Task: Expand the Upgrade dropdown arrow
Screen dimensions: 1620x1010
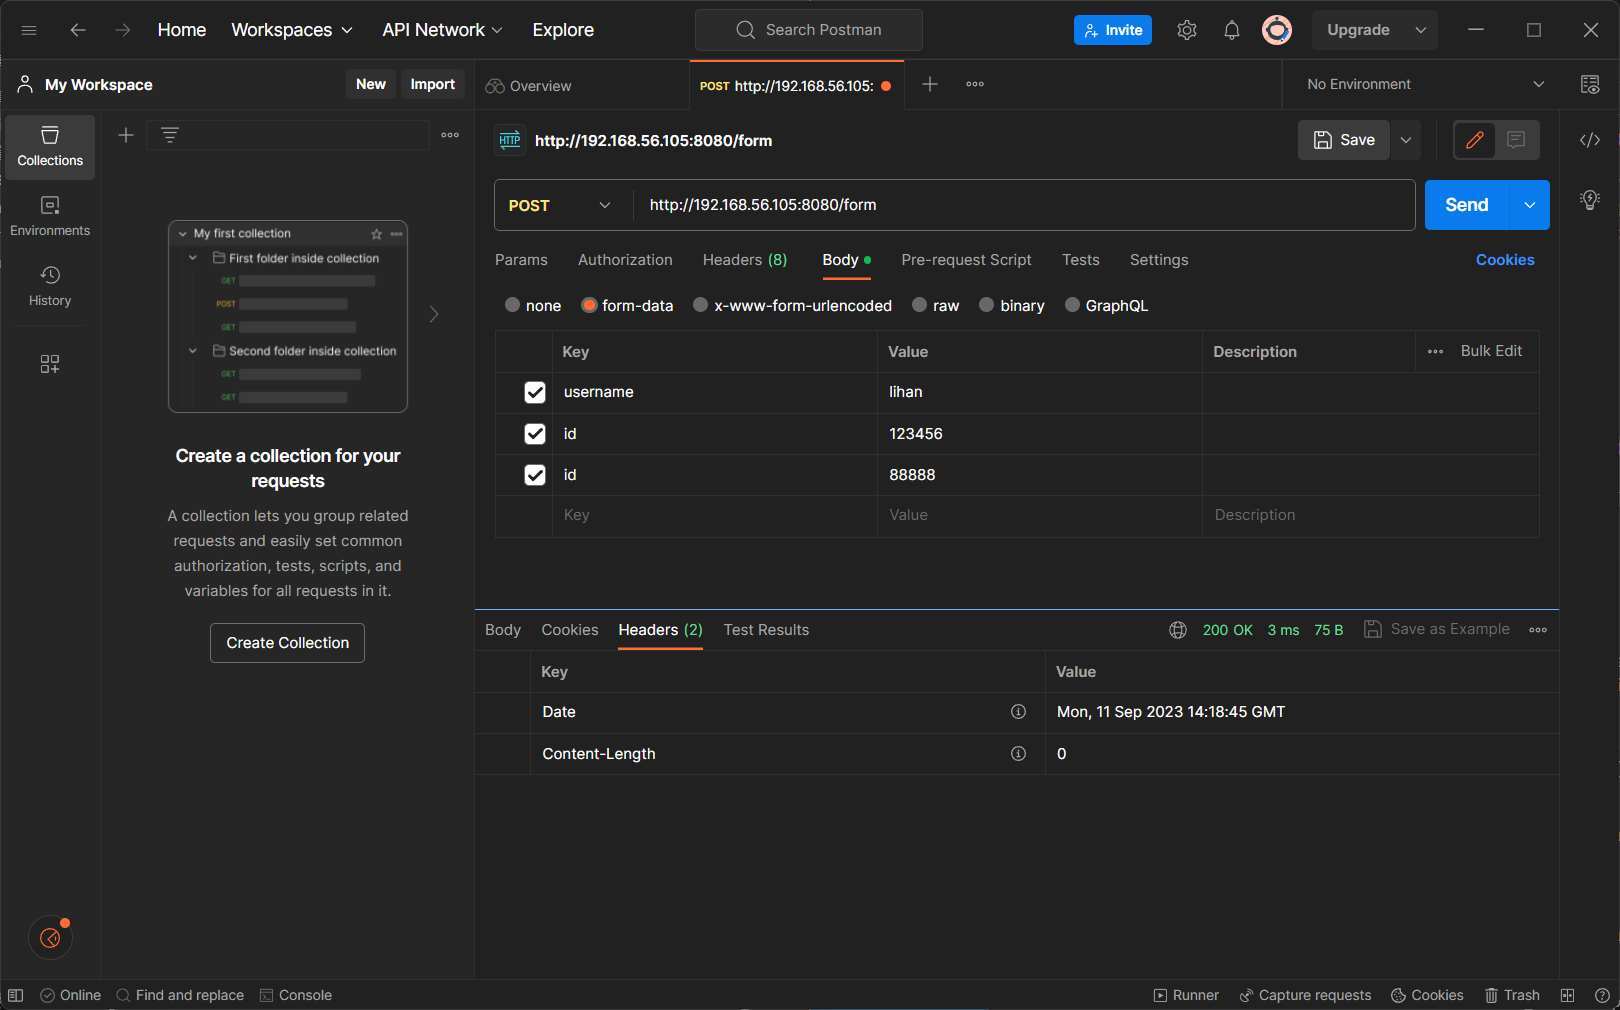Action: pos(1420,30)
